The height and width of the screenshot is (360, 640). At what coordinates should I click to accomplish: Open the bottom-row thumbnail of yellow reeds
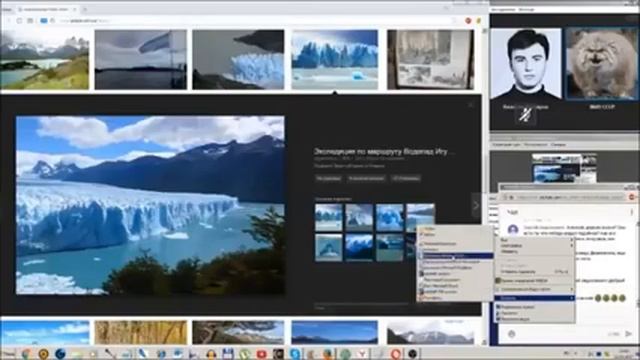coord(141,332)
